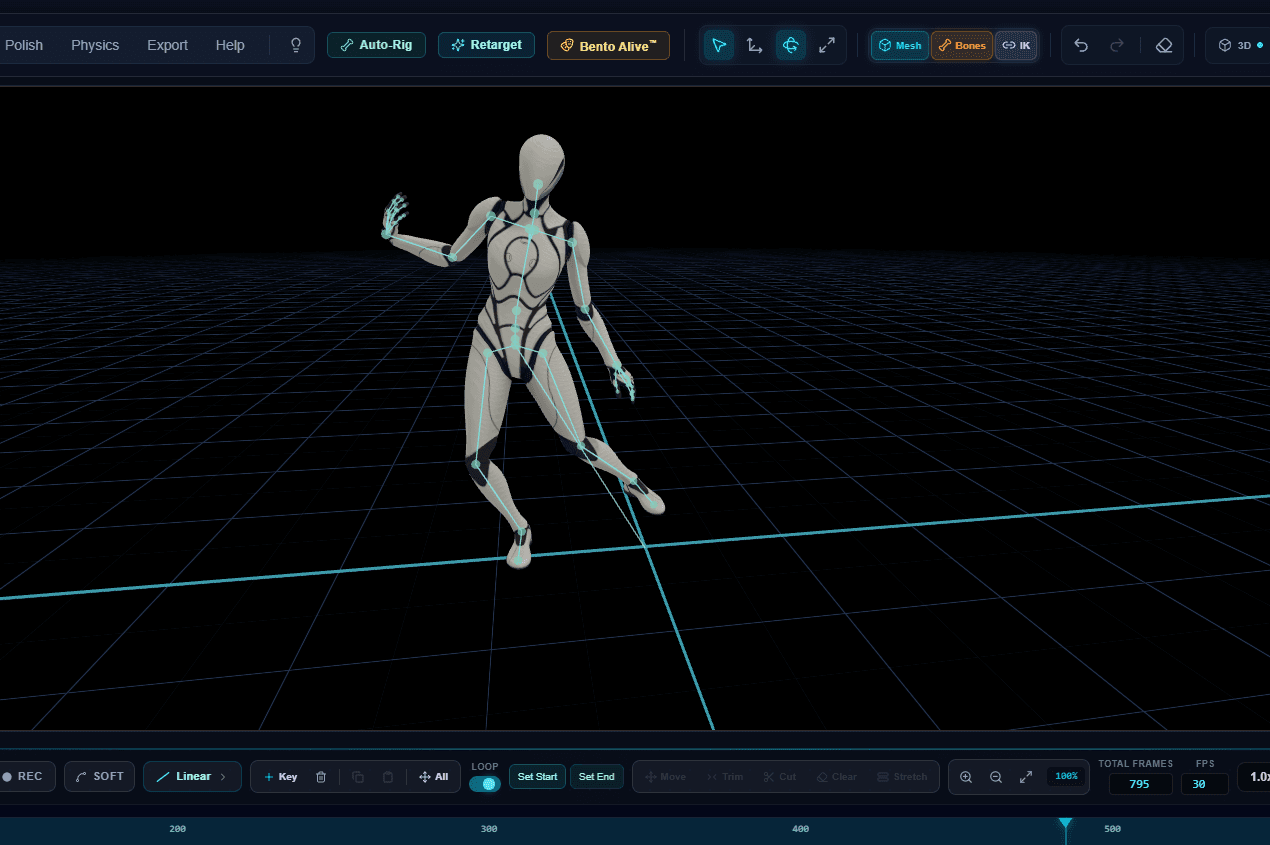Click the All button
Viewport: 1270px width, 845px height.
pyautogui.click(x=434, y=777)
